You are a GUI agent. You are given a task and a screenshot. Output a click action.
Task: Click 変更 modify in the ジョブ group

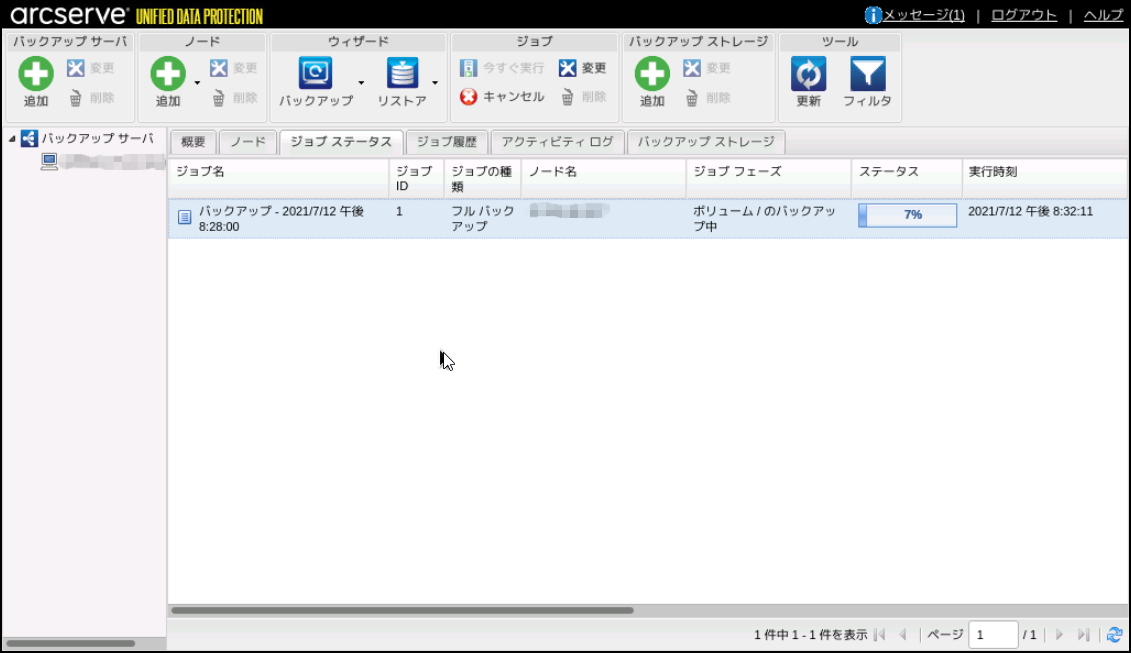pos(583,68)
